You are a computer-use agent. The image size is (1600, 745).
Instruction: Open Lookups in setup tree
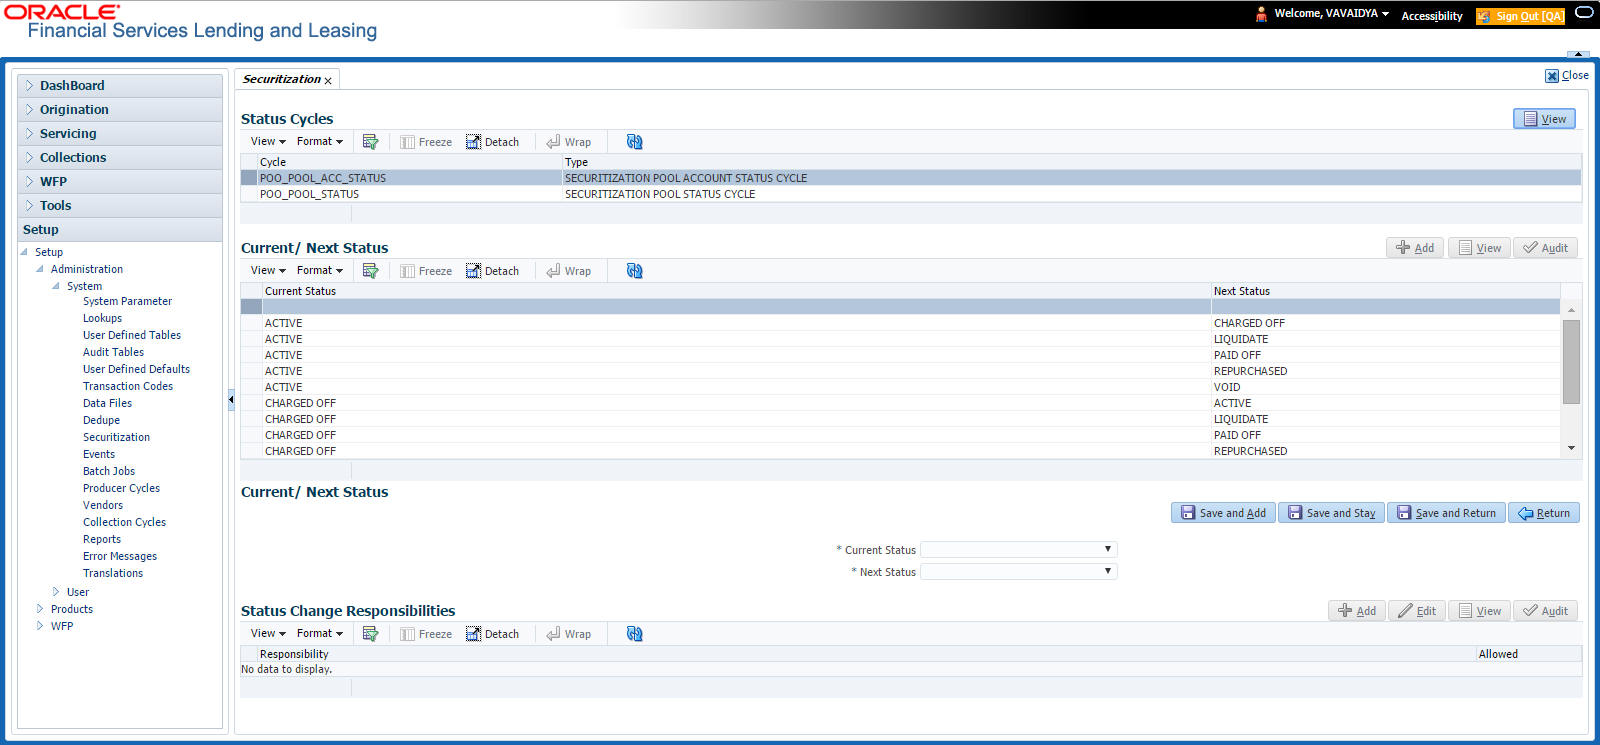(x=102, y=318)
